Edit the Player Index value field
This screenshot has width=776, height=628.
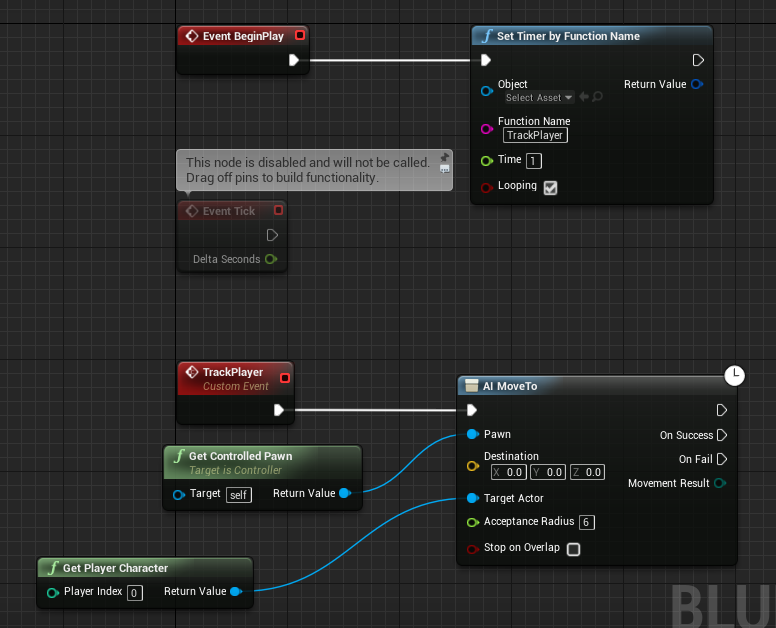[x=135, y=593]
